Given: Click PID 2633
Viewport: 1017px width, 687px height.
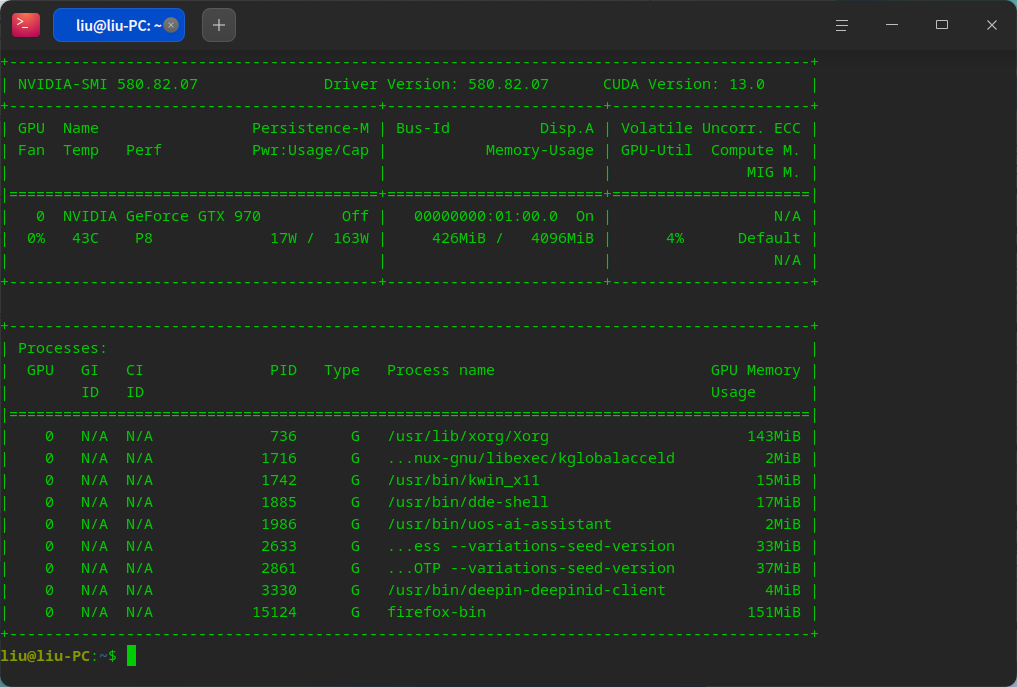Looking at the screenshot, I should pos(279,546).
